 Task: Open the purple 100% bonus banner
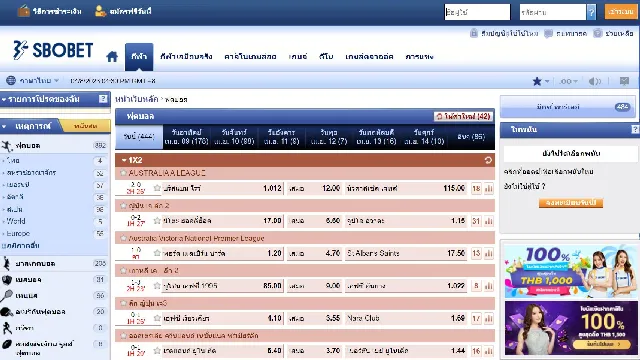pyautogui.click(x=571, y=328)
